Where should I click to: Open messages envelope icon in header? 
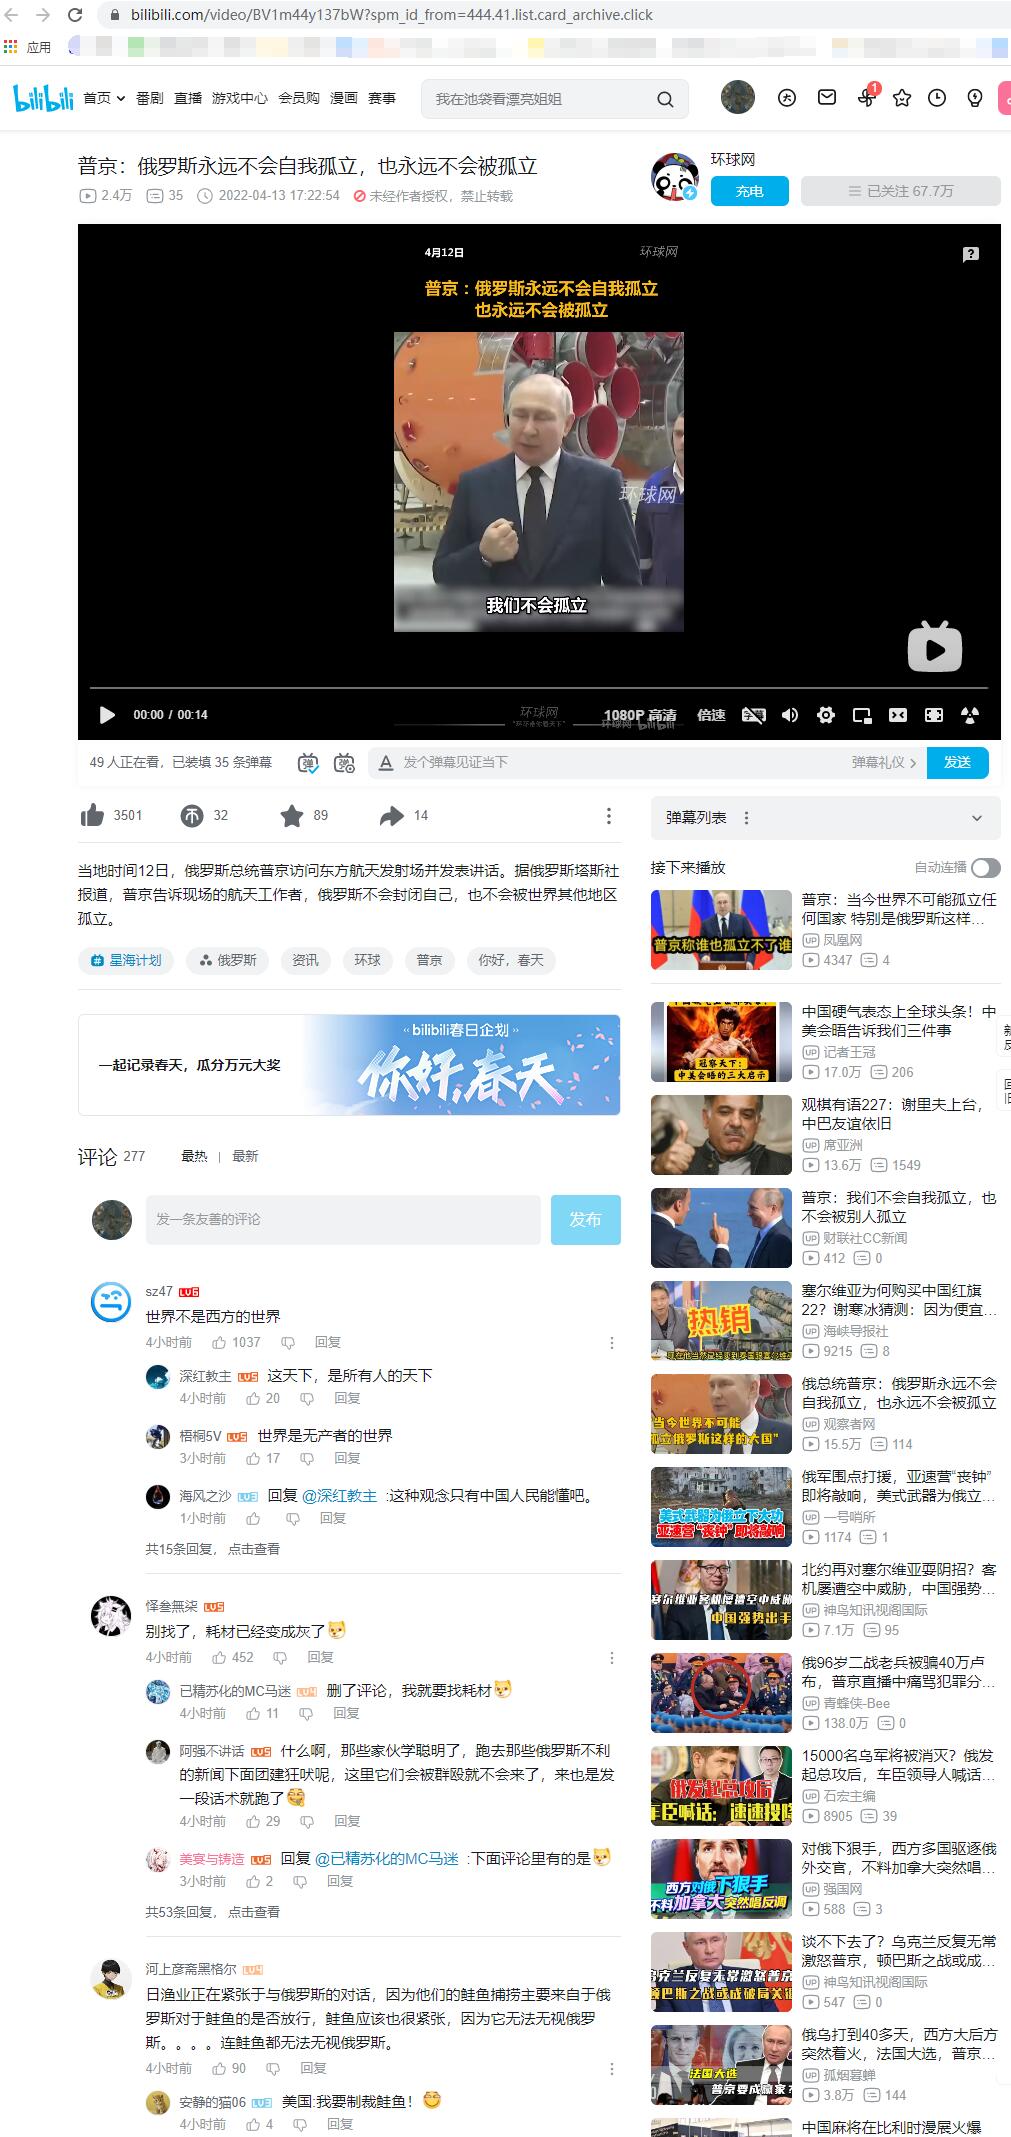pos(827,97)
